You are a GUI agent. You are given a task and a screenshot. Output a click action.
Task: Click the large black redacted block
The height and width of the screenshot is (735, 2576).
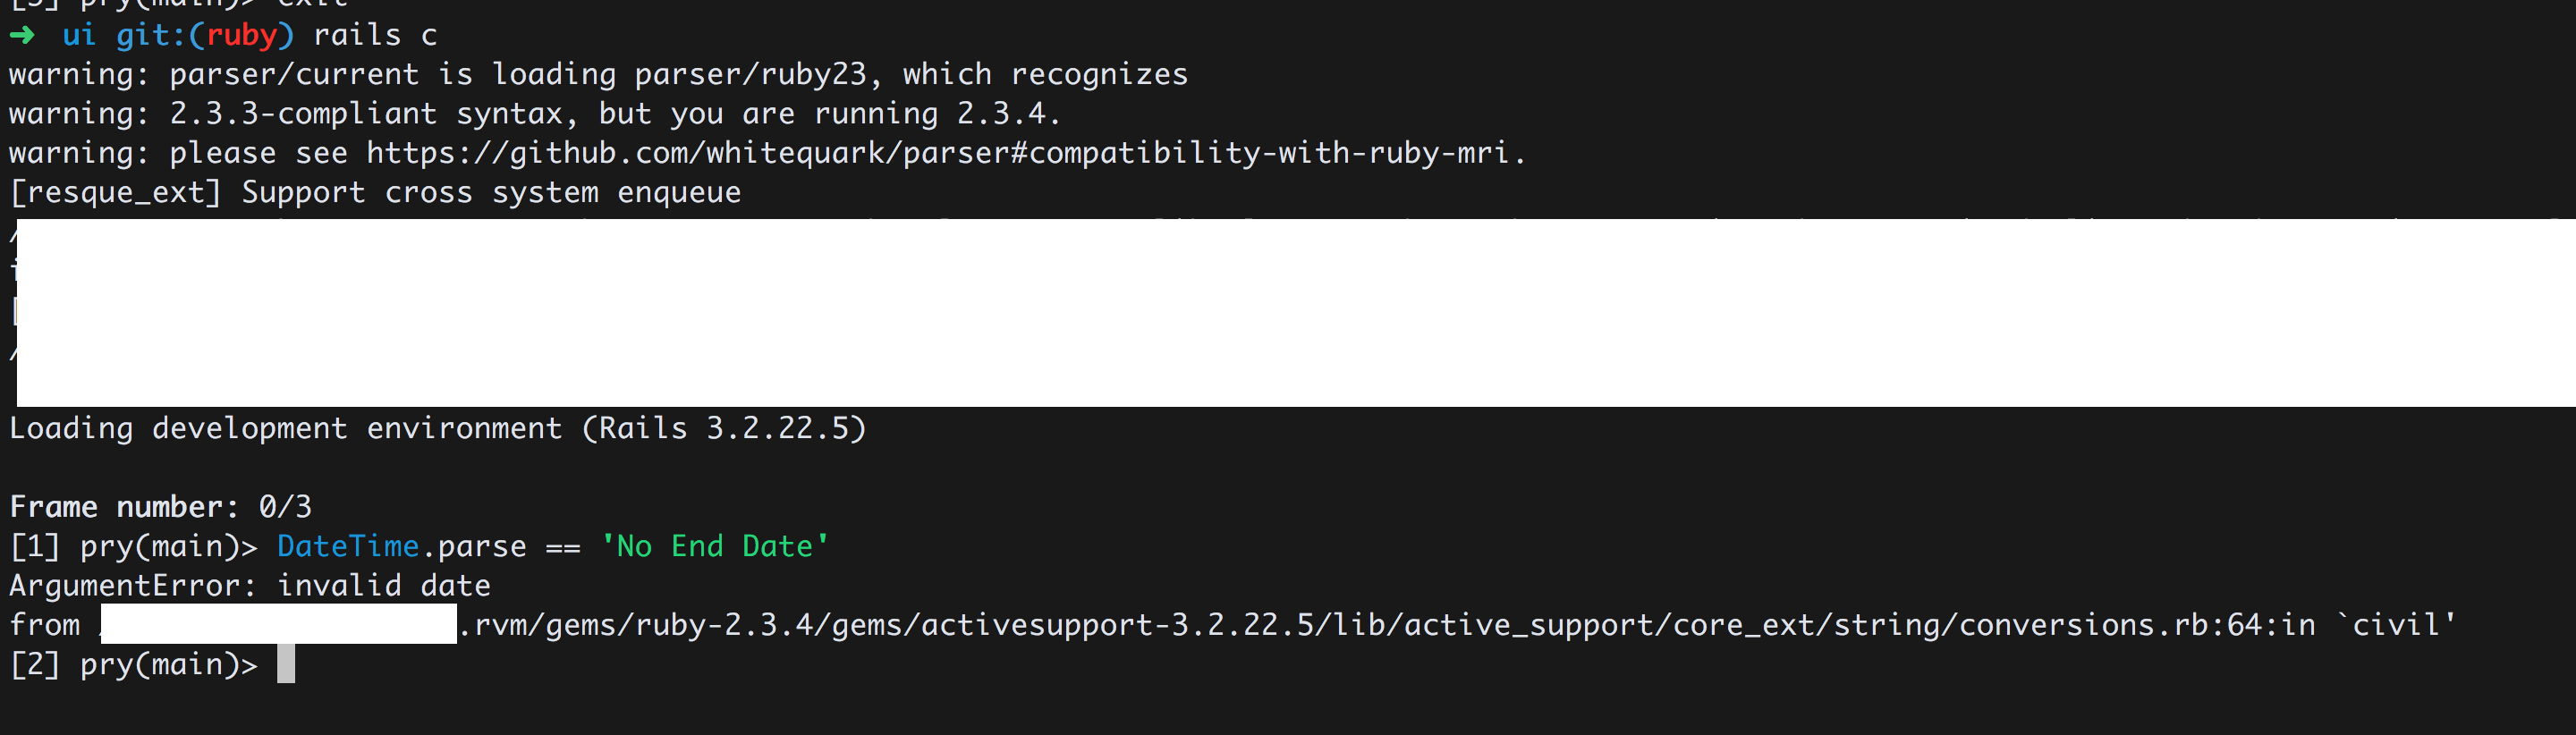(1290, 312)
